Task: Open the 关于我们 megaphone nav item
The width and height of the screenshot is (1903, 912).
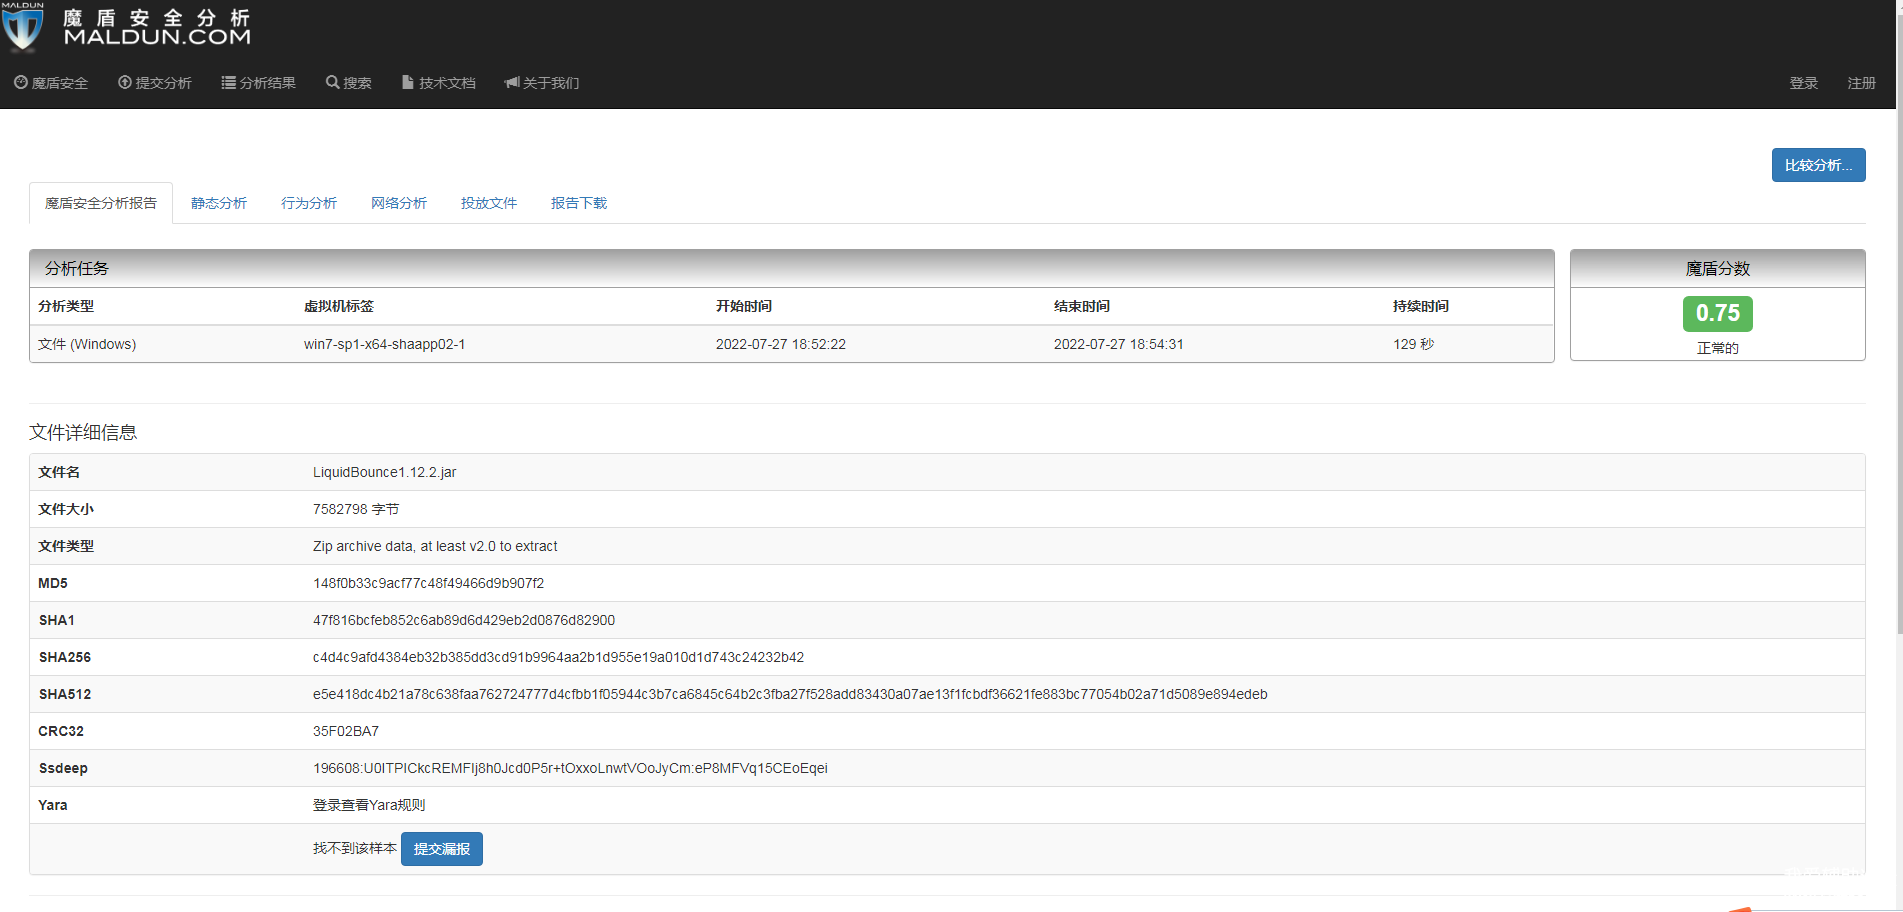Action: (542, 83)
